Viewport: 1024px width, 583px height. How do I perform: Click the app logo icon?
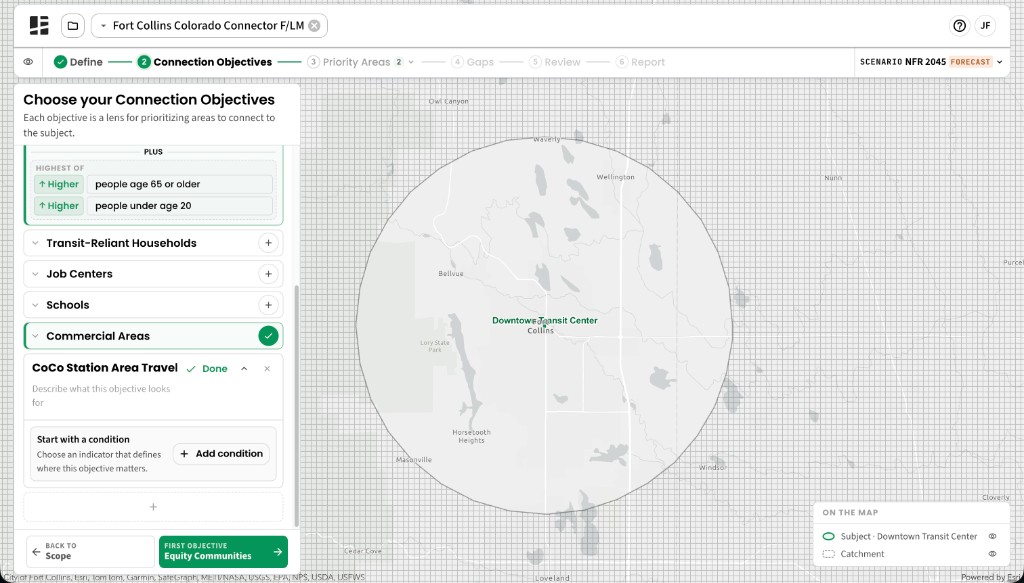pyautogui.click(x=39, y=25)
